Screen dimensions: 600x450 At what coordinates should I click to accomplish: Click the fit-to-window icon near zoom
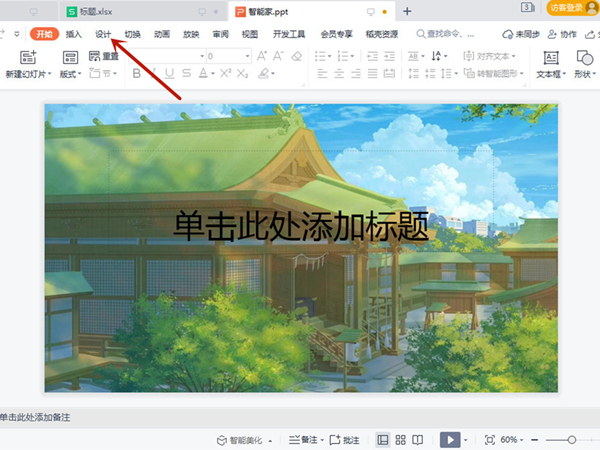(x=489, y=440)
